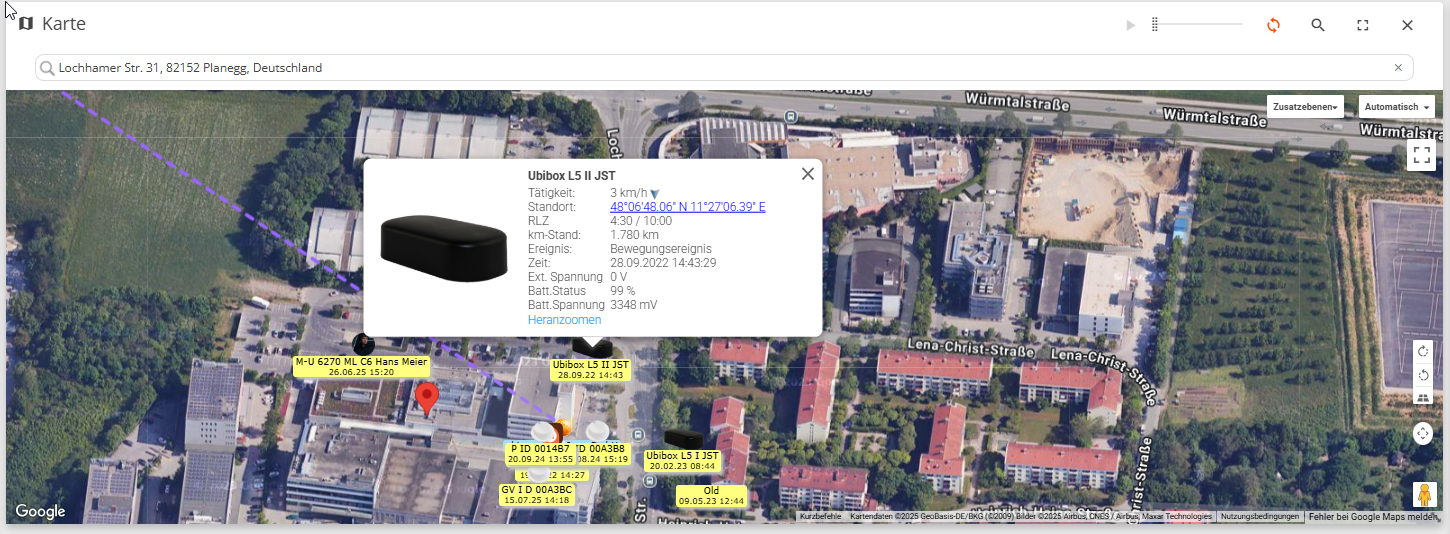
Task: Select the Street View pegman
Action: tap(1424, 495)
